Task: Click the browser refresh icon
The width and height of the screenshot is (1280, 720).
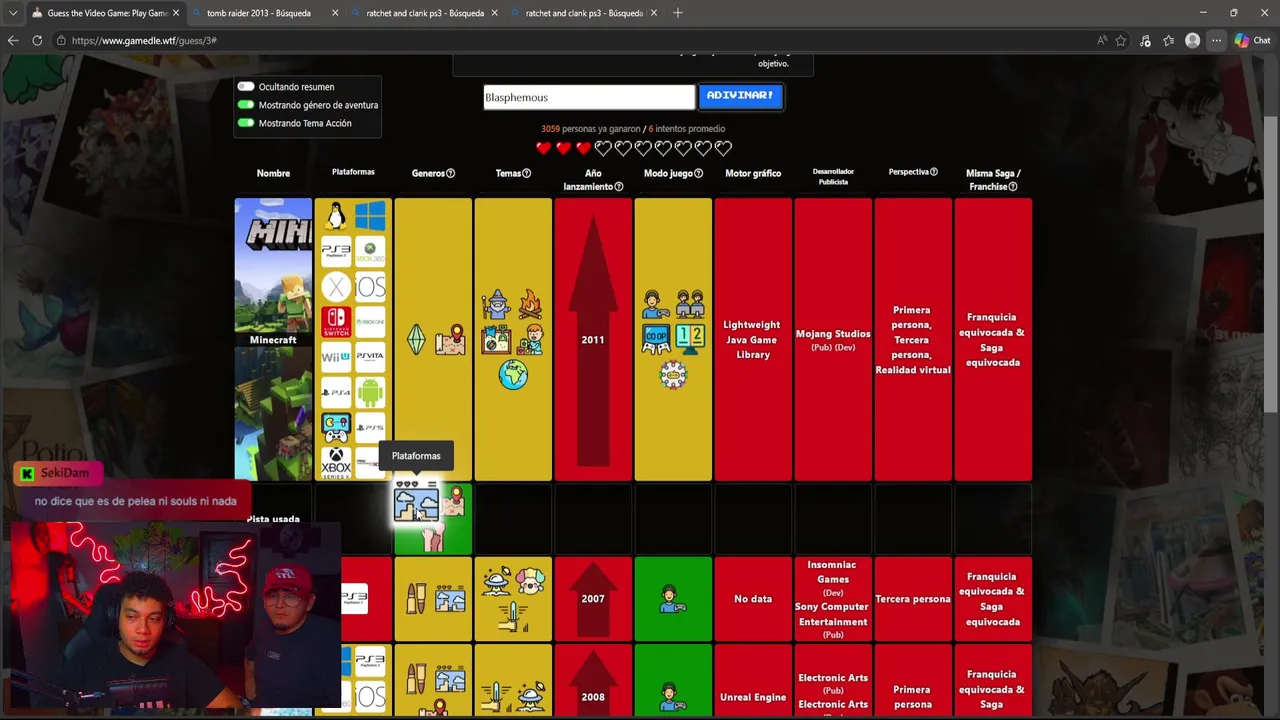Action: [37, 40]
